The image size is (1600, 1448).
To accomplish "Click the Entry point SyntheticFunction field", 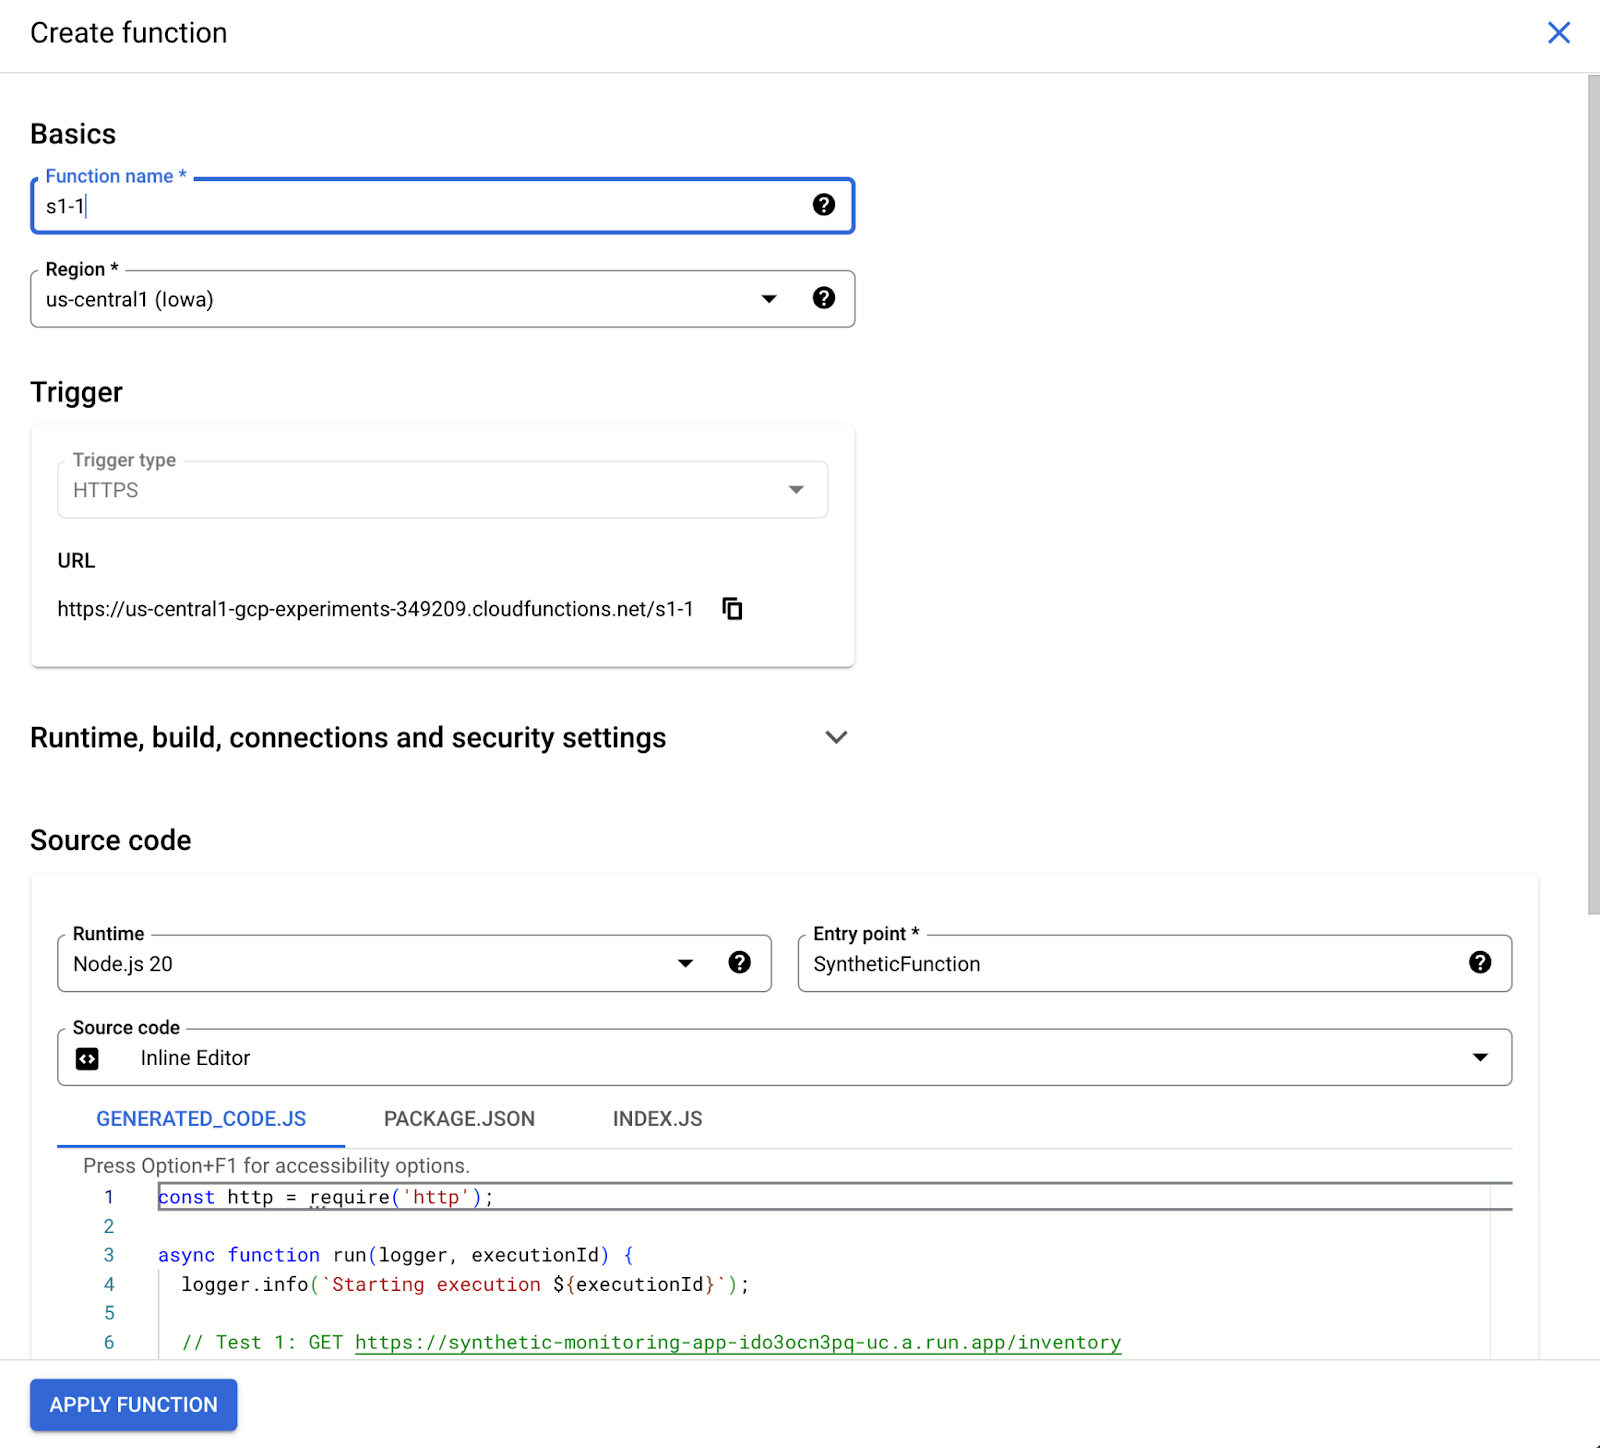I will (1130, 964).
